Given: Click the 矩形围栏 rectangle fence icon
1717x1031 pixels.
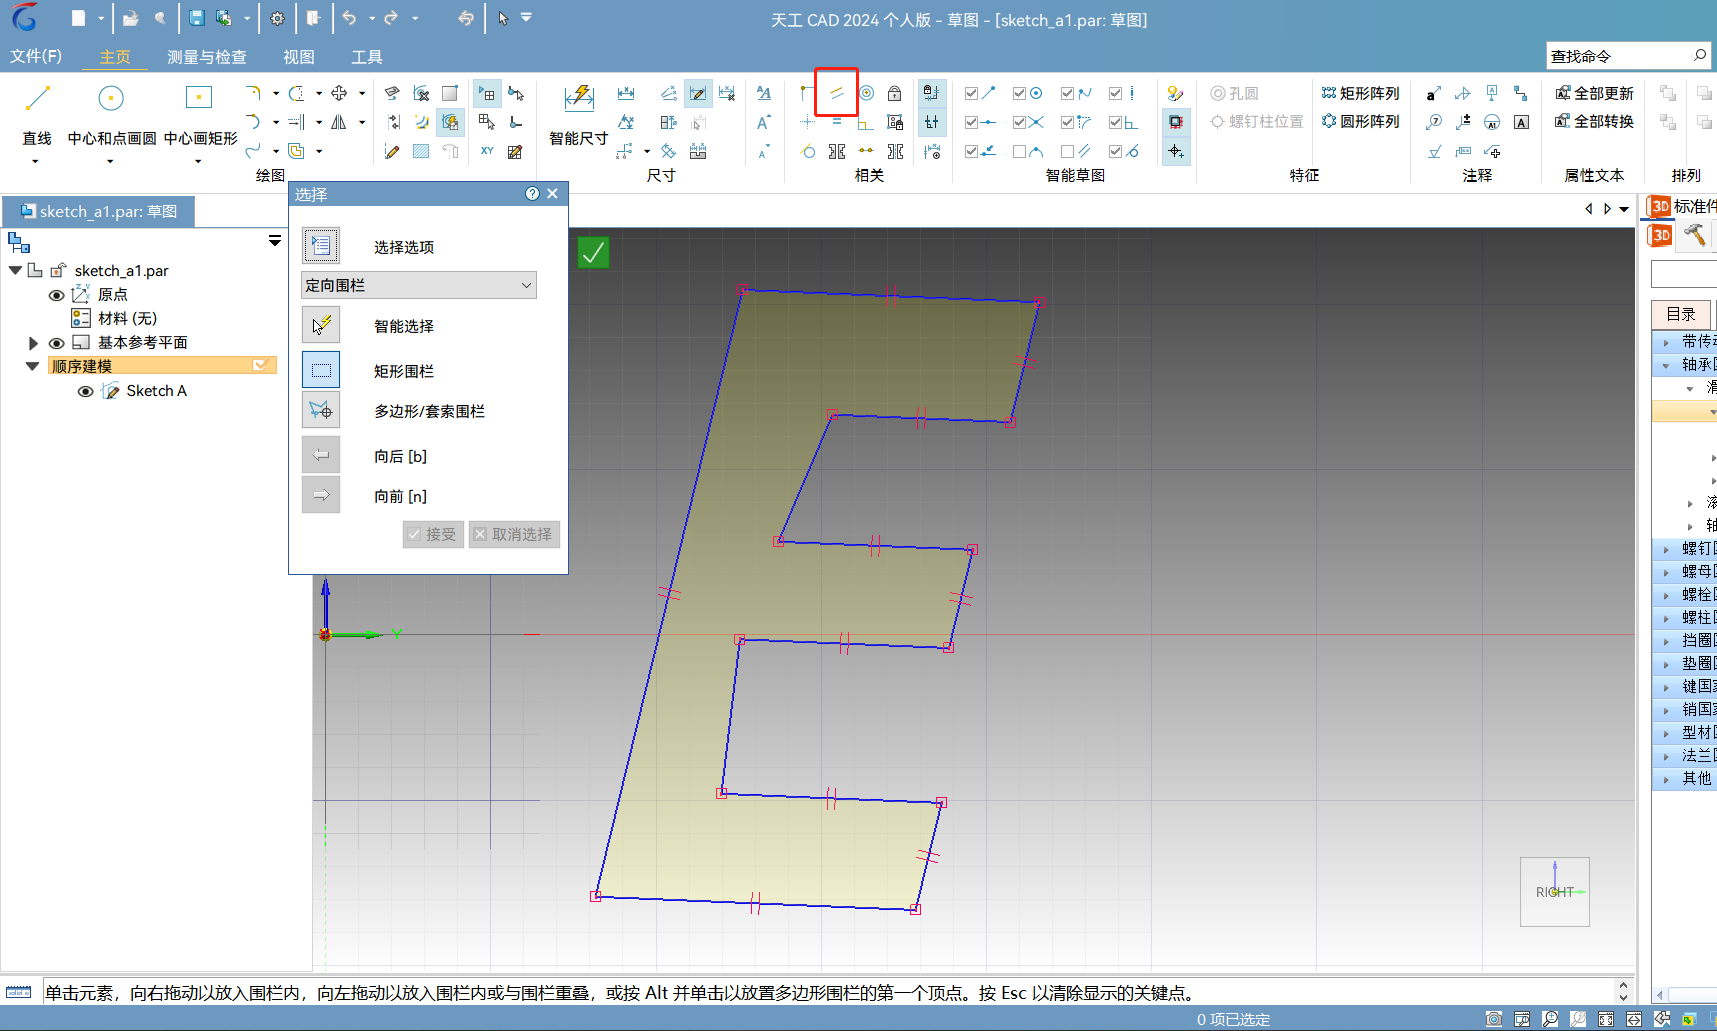Looking at the screenshot, I should (321, 370).
